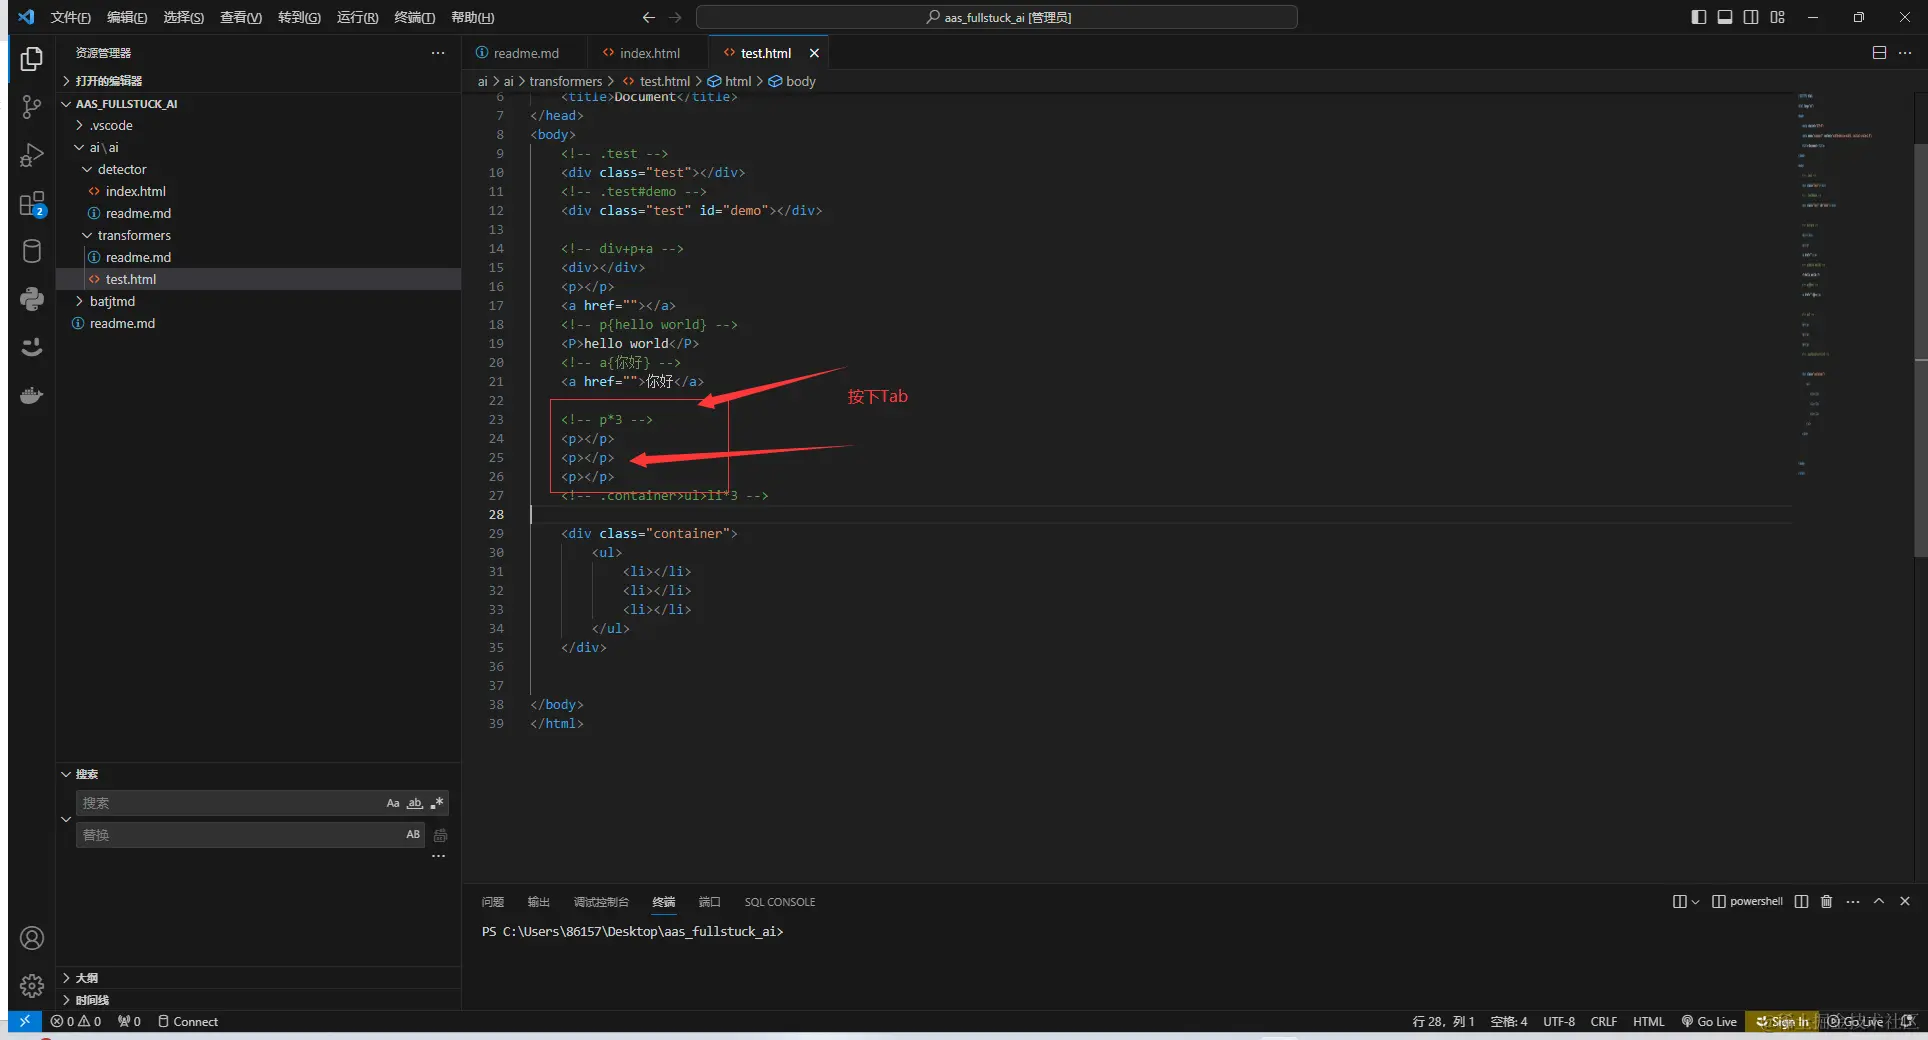This screenshot has height=1040, width=1928.
Task: Open new terminal dropdown arrow
Action: (1695, 902)
